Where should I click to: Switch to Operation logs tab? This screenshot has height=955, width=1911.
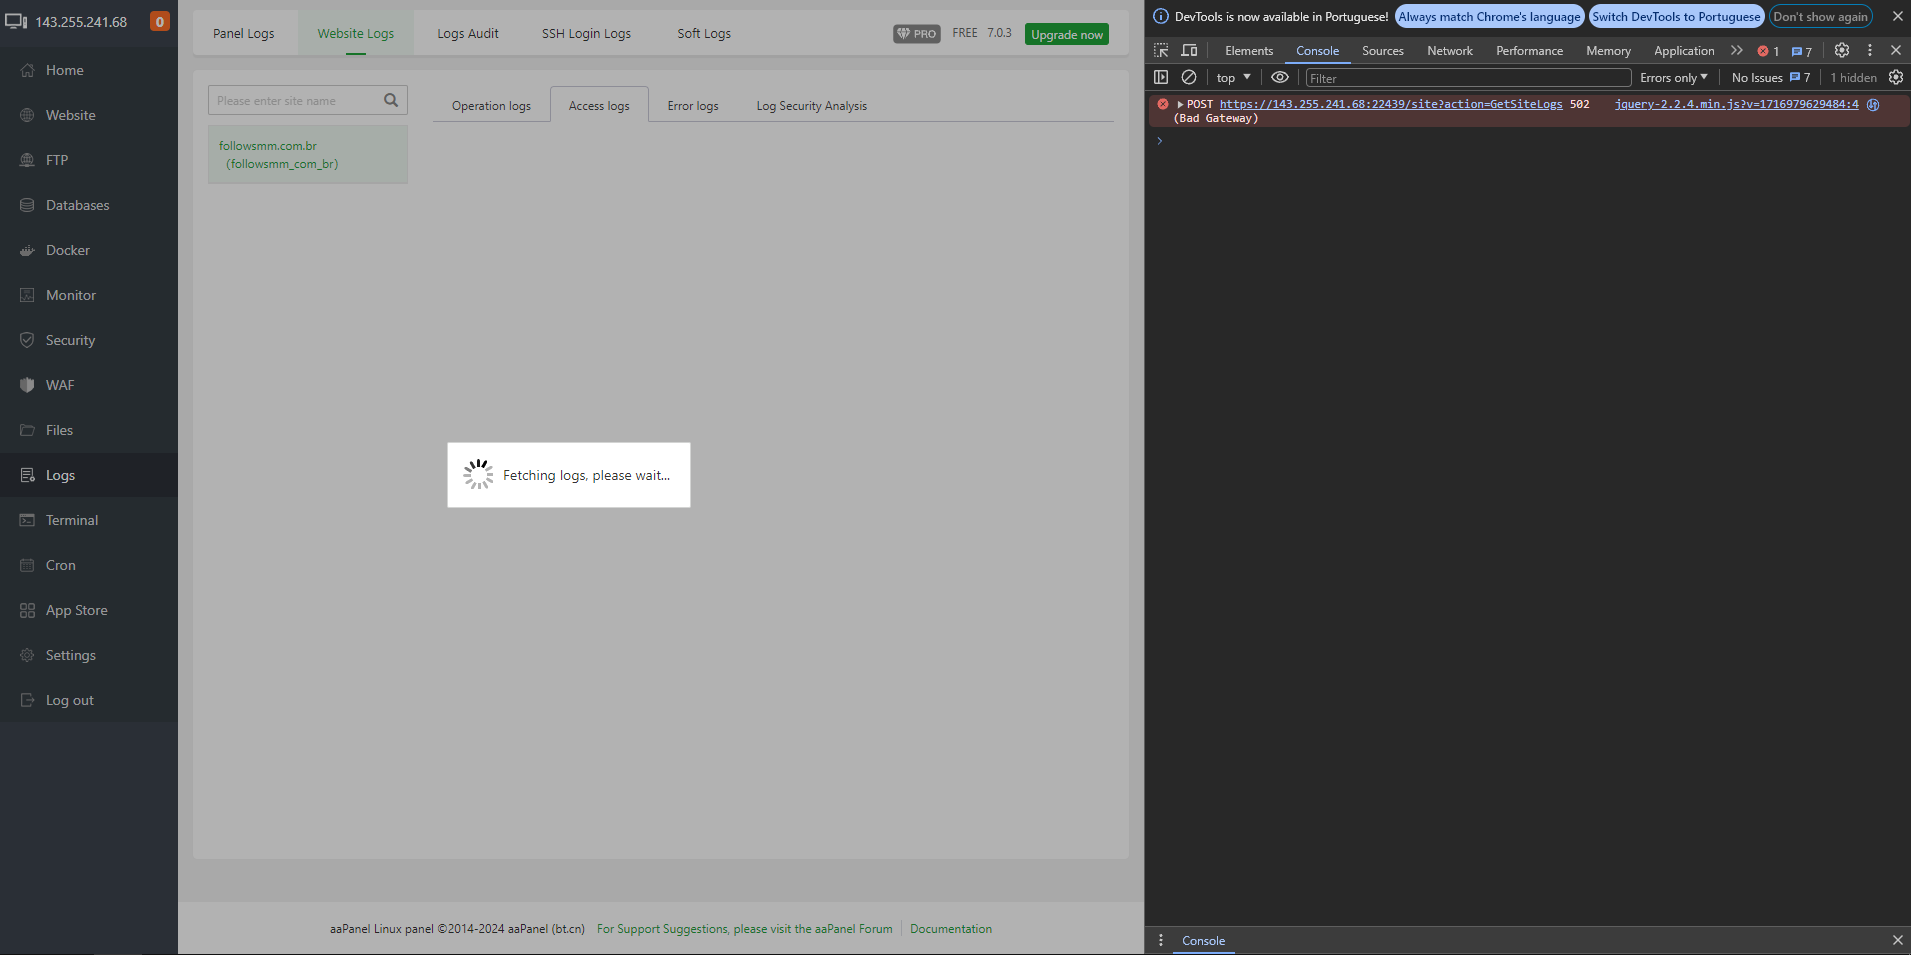click(x=491, y=105)
